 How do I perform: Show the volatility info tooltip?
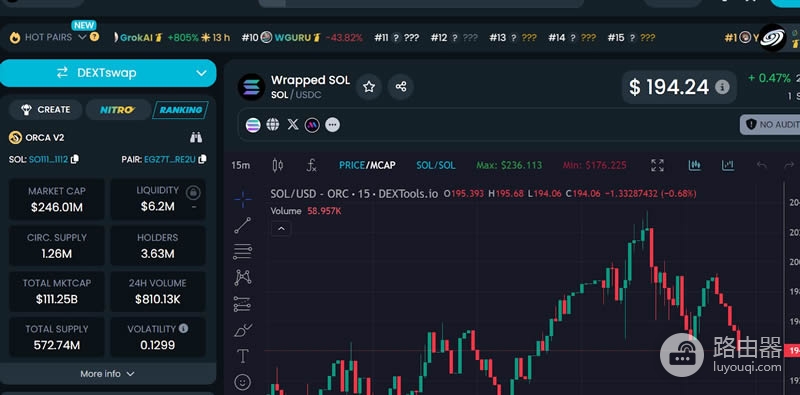(x=183, y=328)
